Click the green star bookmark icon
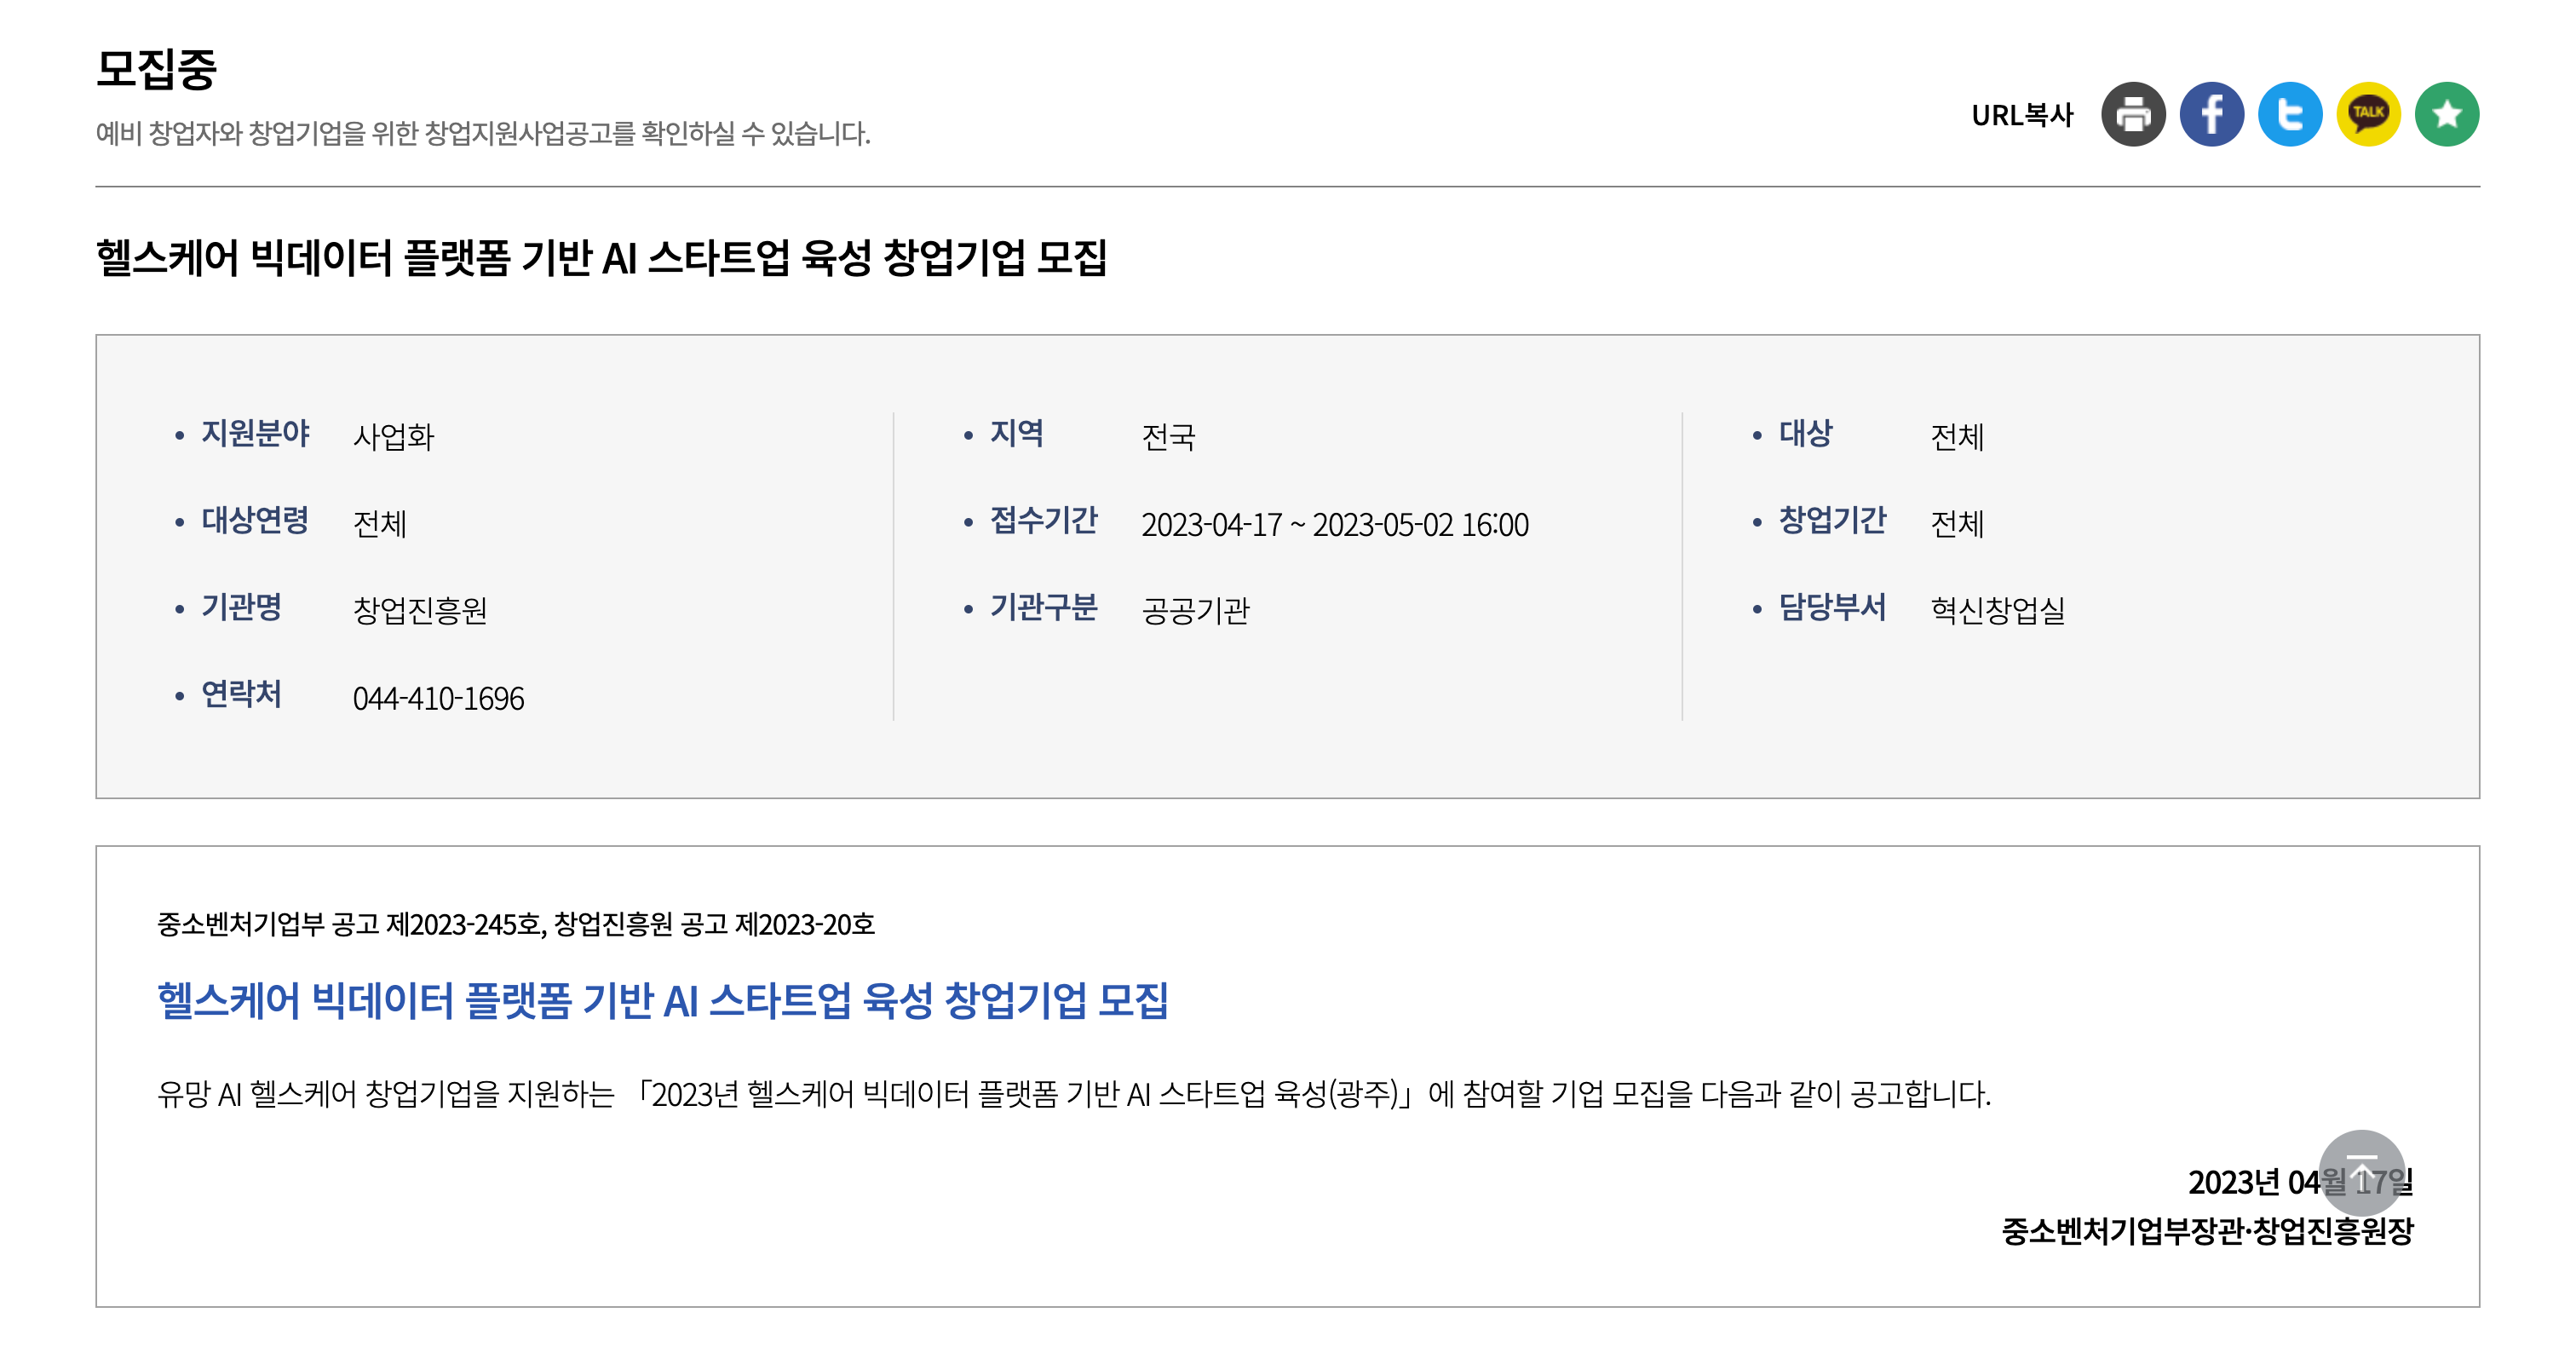This screenshot has height=1353, width=2576. point(2447,114)
